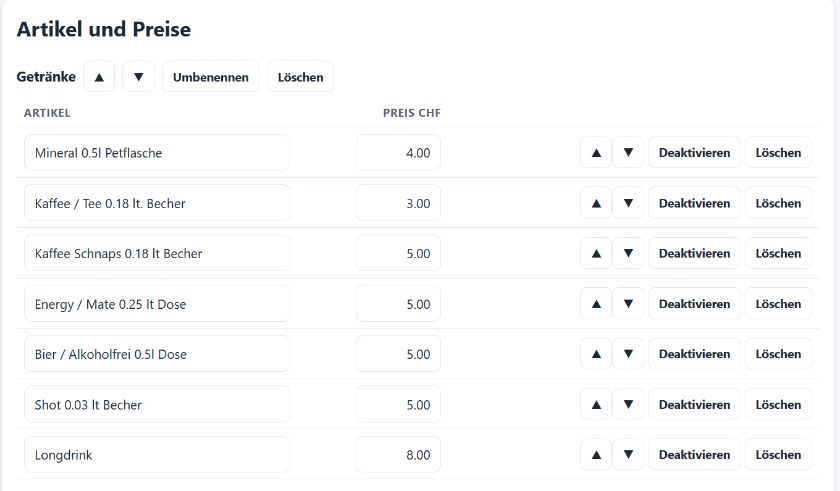840x491 pixels.
Task: Delete Shot 0.03 lt Becher article
Action: [778, 404]
